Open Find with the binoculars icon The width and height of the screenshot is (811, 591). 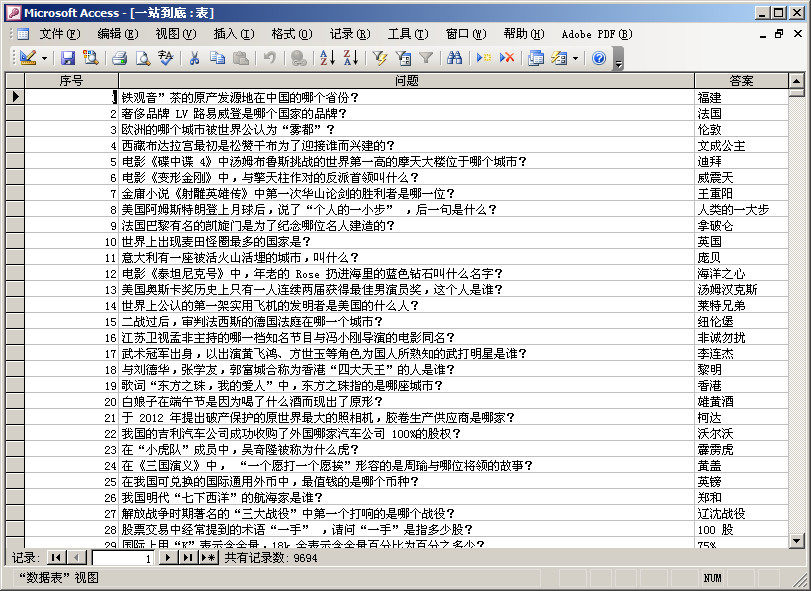point(455,57)
